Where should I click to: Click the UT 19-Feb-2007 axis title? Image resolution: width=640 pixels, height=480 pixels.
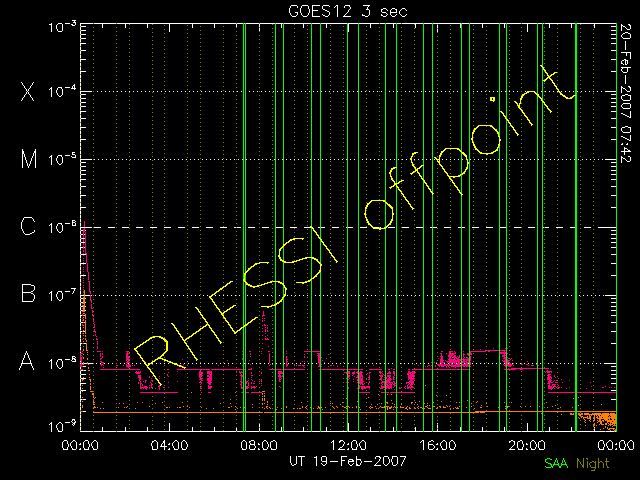click(x=348, y=461)
